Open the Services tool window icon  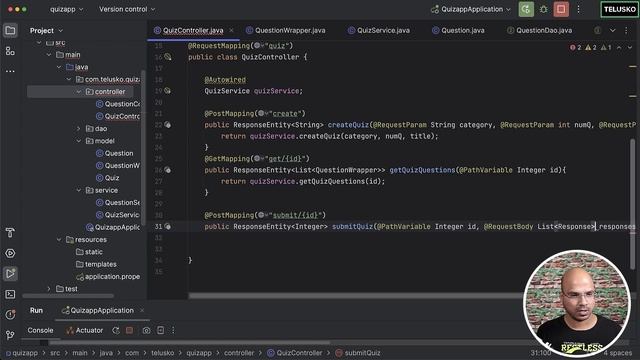pos(10,253)
